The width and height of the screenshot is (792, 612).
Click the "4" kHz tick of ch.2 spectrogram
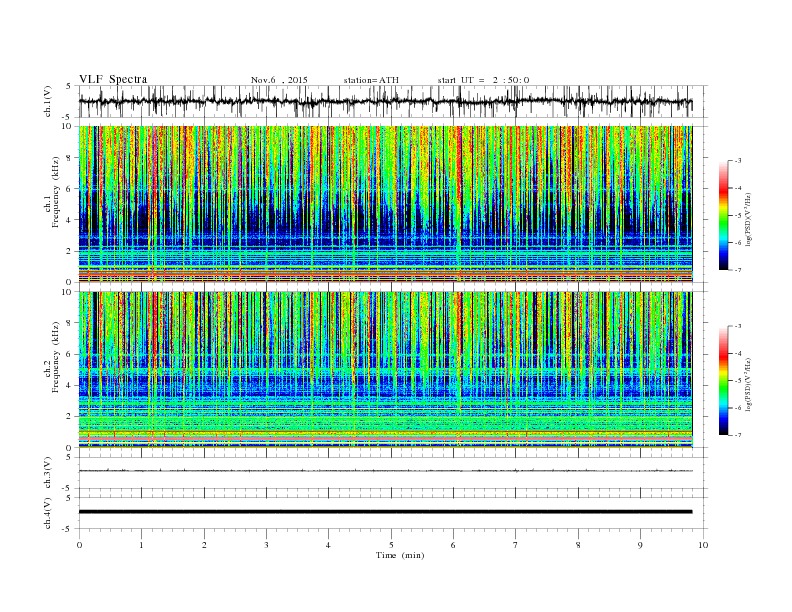click(69, 385)
